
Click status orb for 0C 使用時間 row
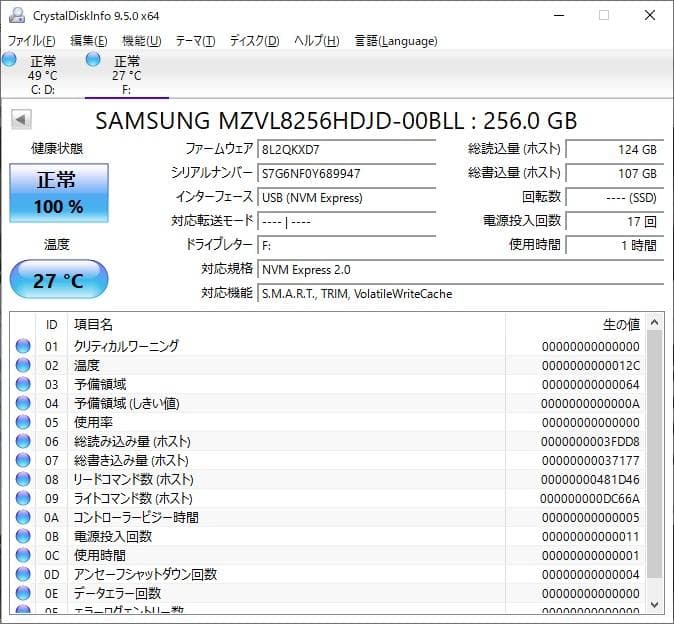[x=23, y=555]
